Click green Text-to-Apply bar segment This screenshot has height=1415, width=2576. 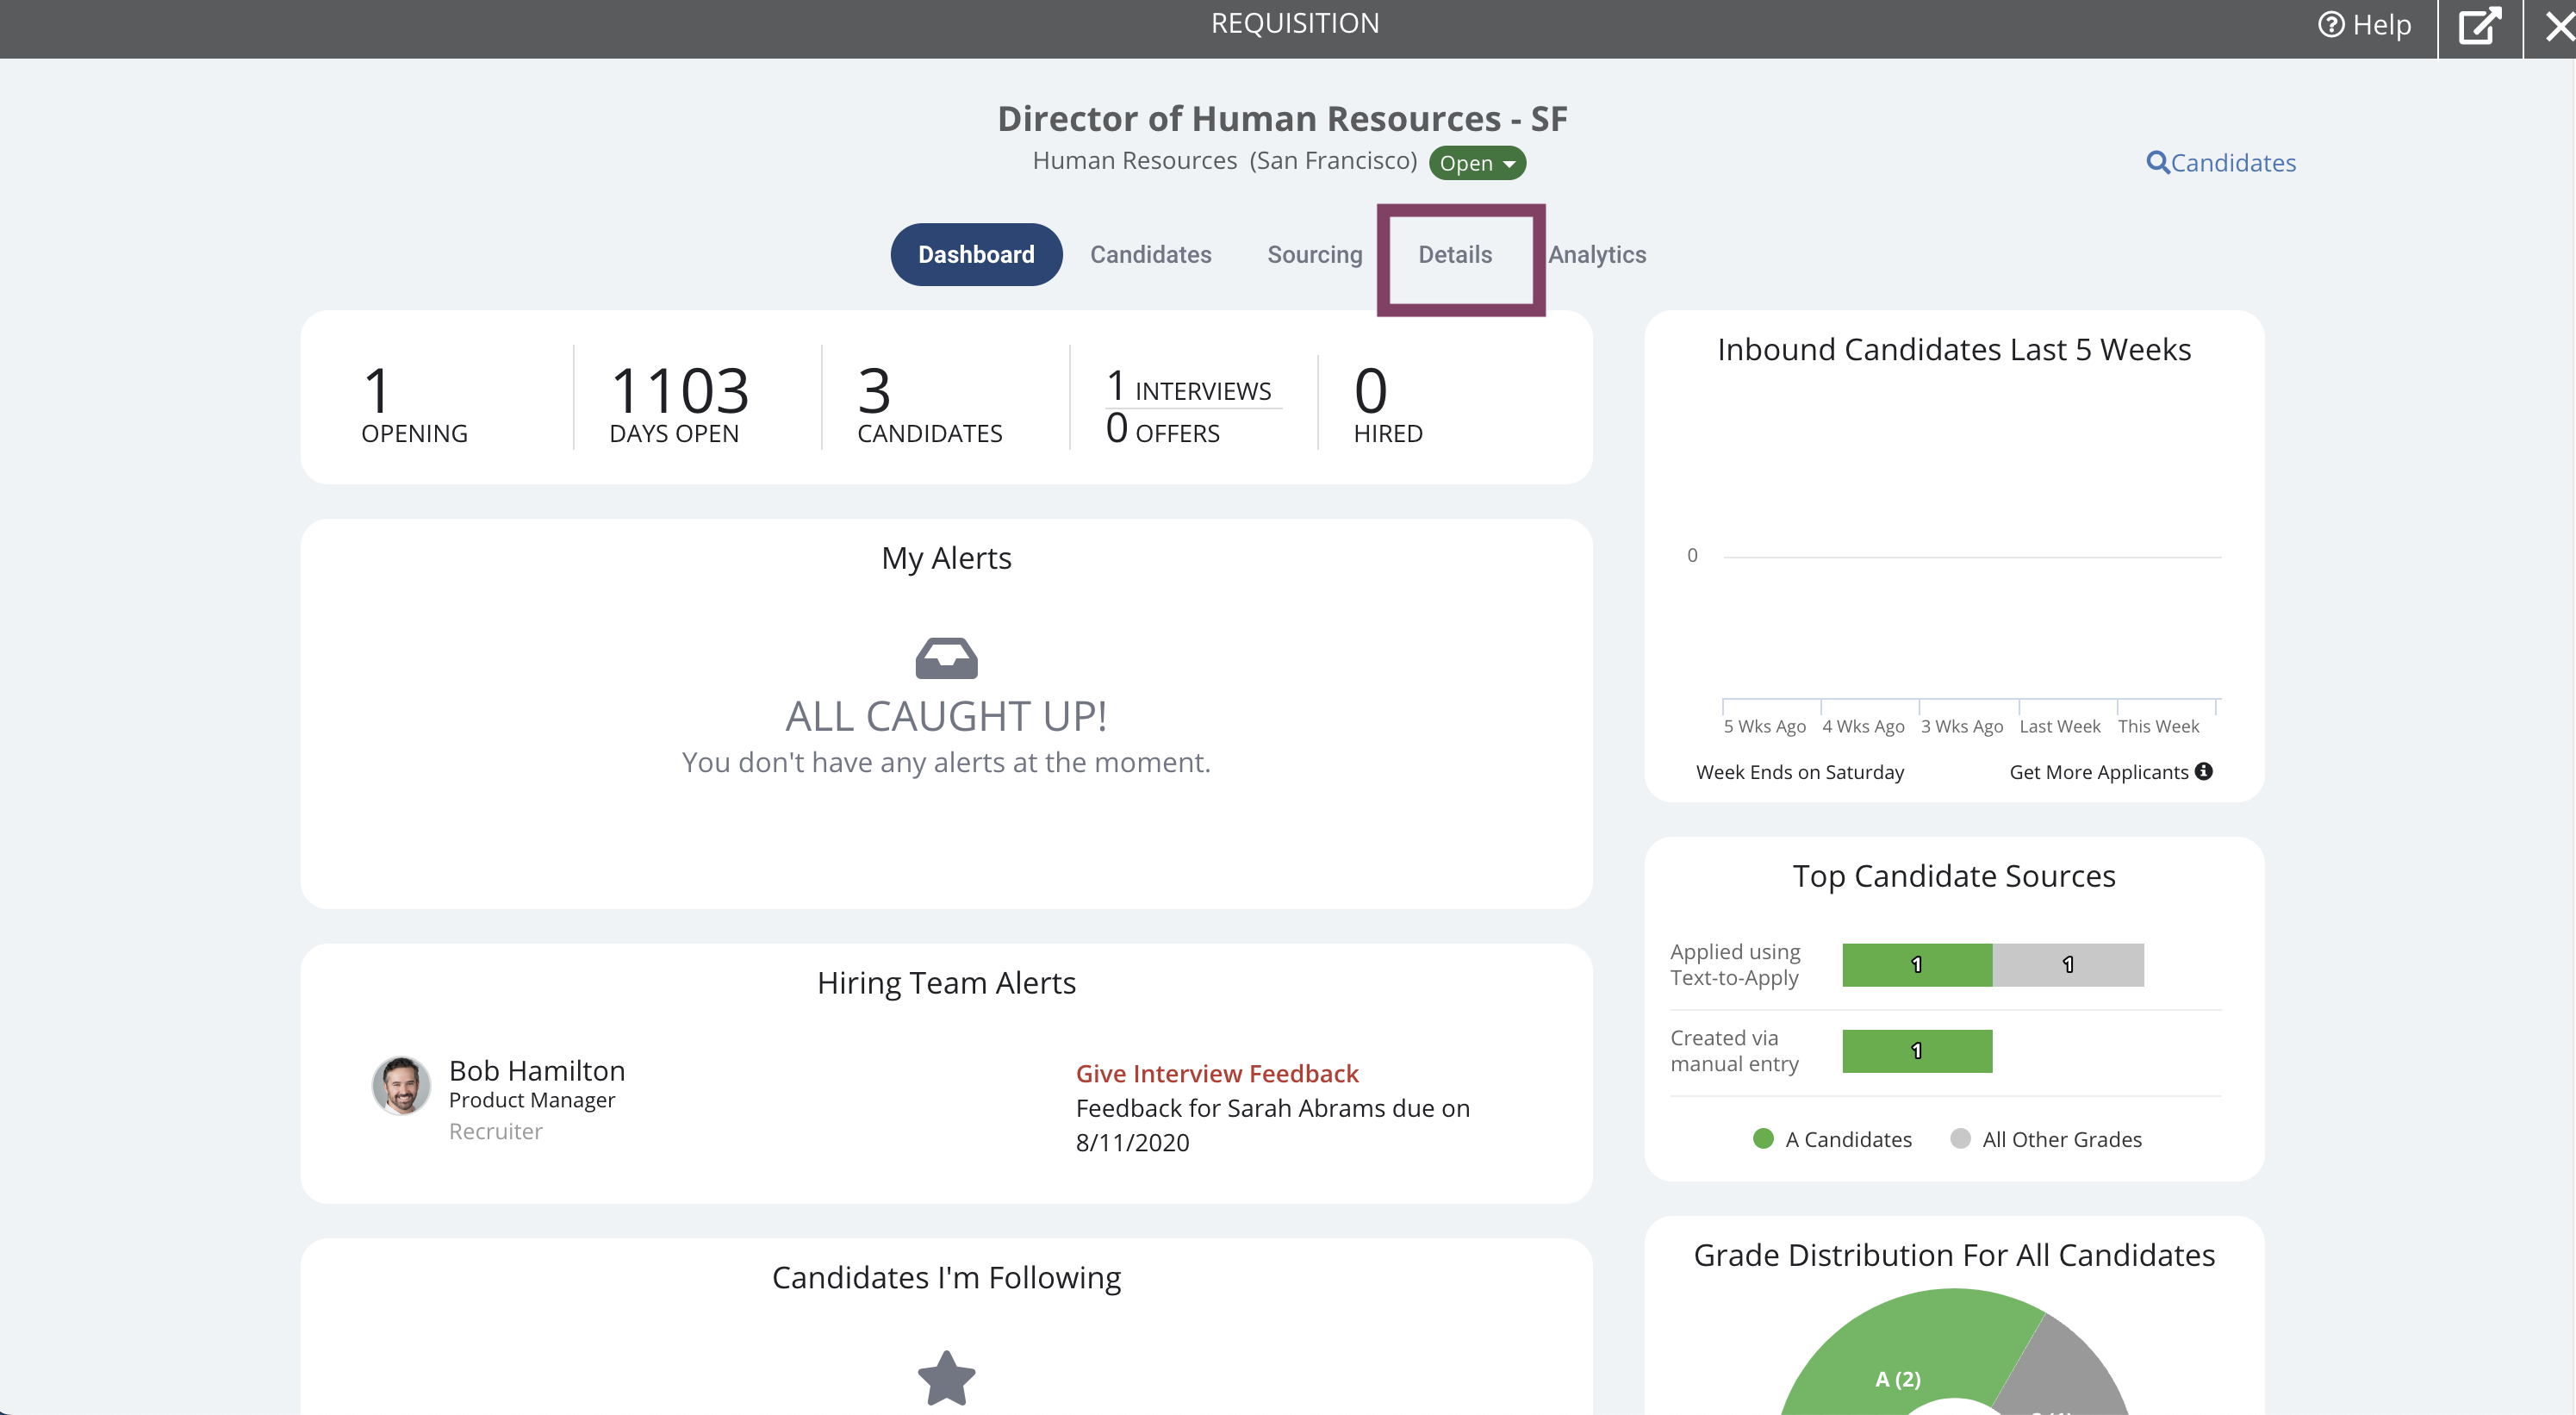(1916, 964)
